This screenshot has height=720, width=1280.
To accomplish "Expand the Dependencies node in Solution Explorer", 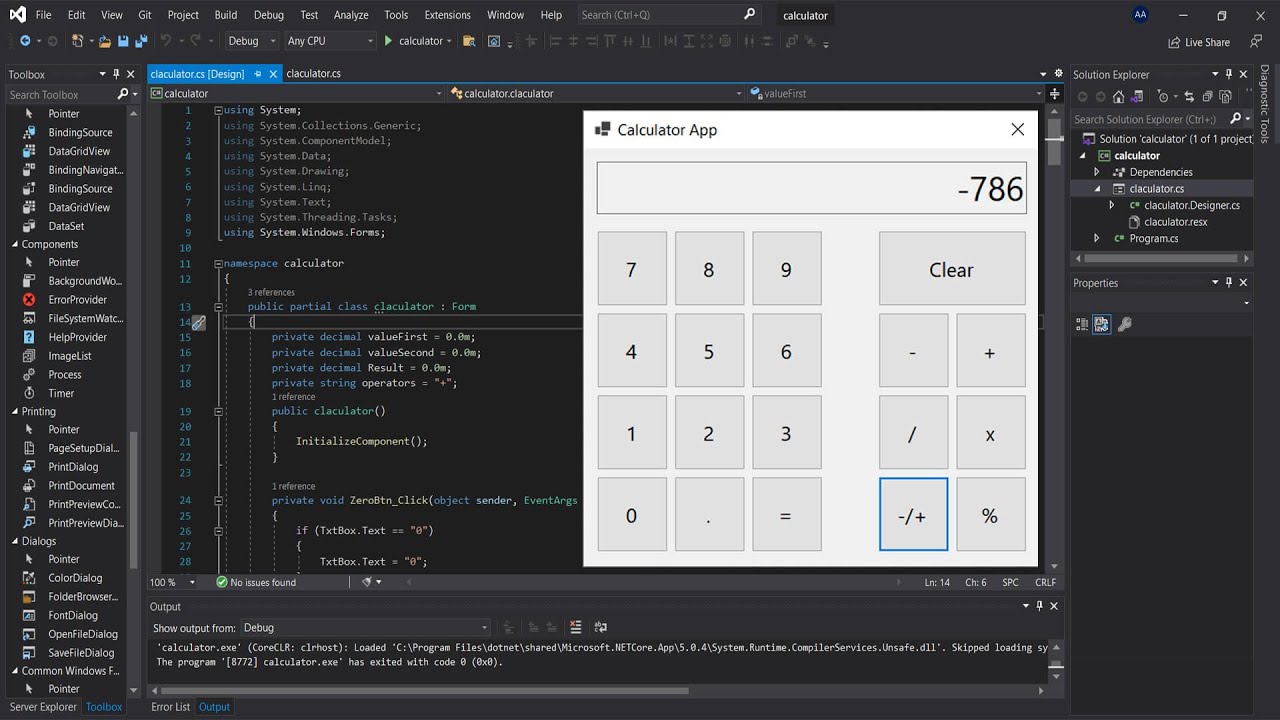I will coord(1097,172).
